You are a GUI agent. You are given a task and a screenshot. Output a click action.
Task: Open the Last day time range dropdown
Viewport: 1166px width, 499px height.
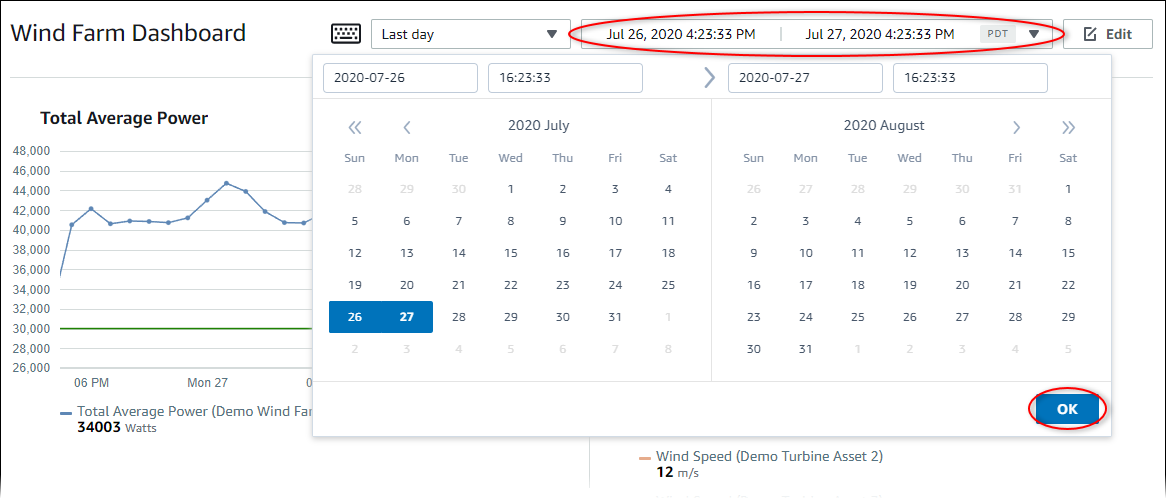tap(470, 34)
